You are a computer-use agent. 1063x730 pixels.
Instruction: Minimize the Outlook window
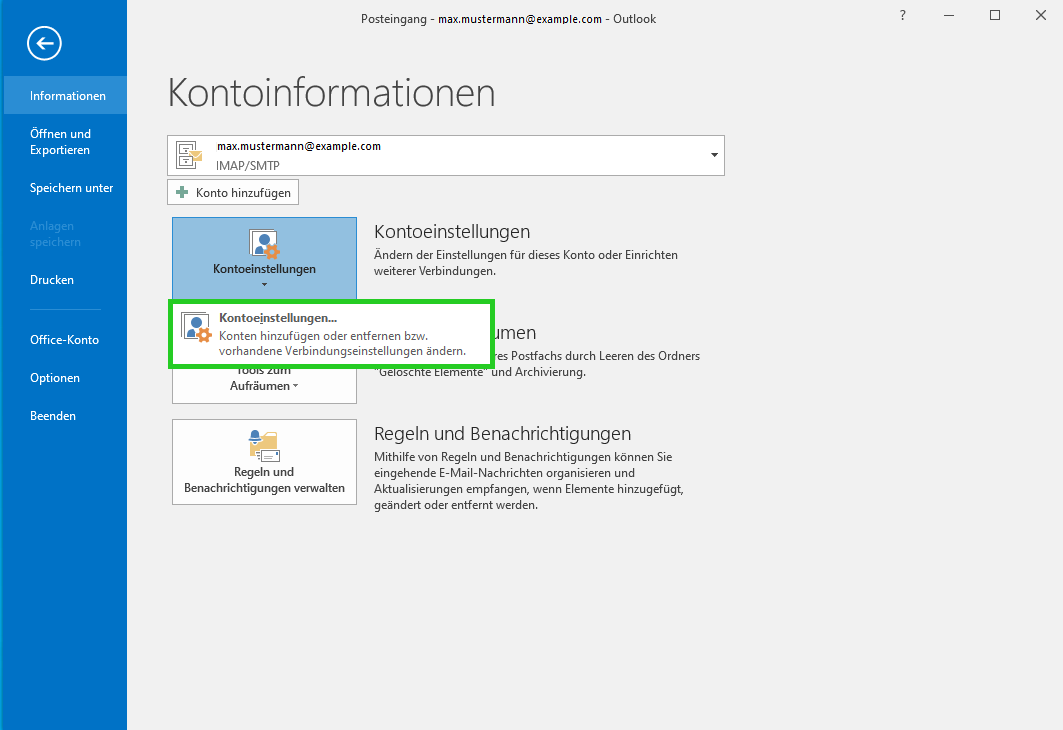[x=949, y=16]
